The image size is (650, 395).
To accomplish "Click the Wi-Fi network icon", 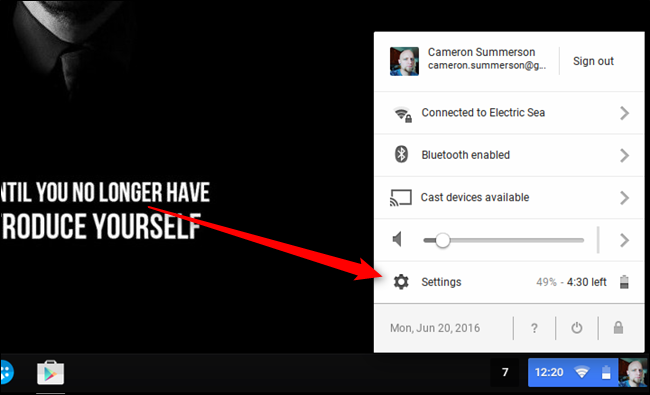I will pyautogui.click(x=403, y=114).
